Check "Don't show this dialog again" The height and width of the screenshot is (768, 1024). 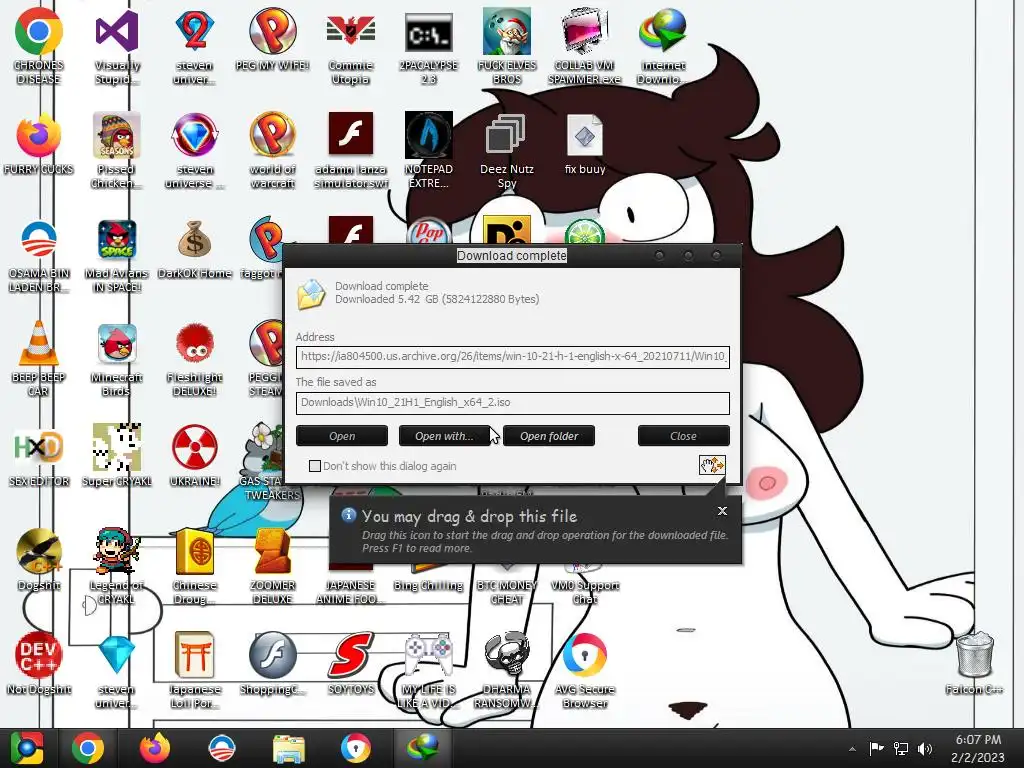315,466
